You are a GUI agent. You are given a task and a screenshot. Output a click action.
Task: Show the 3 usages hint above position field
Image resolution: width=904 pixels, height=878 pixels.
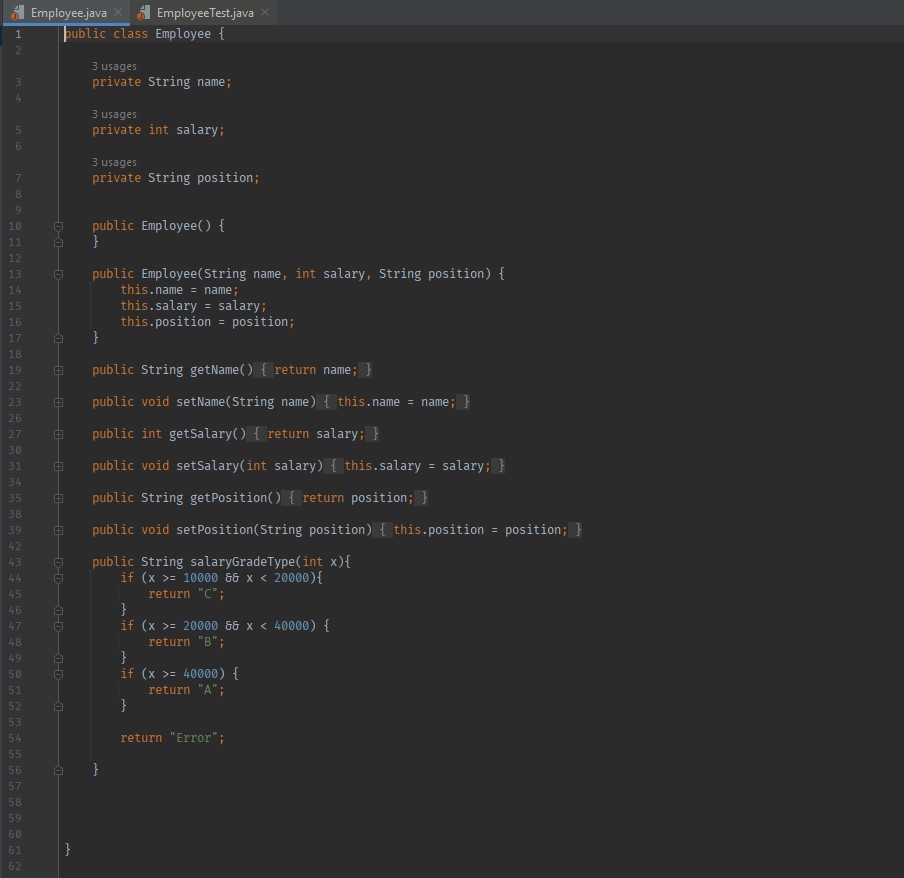tap(114, 162)
